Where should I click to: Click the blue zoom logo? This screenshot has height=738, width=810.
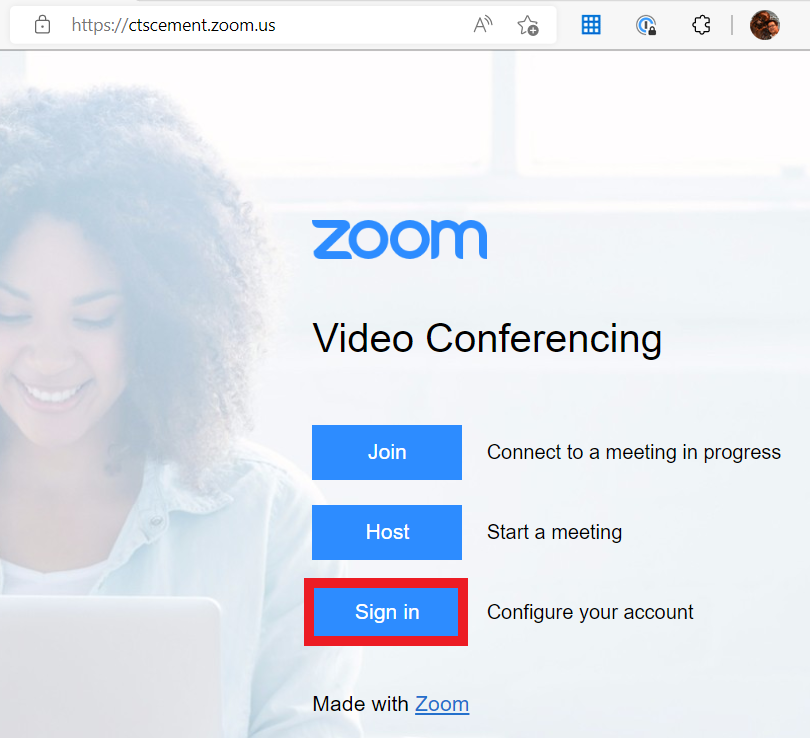pos(399,239)
